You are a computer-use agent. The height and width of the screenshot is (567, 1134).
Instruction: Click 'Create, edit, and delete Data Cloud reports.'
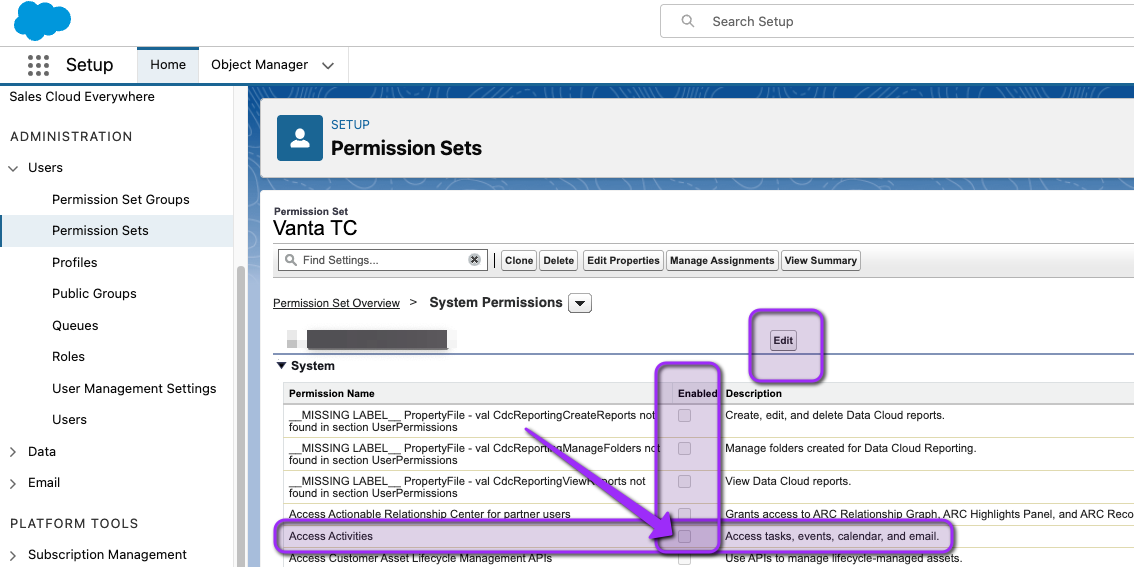[835, 415]
